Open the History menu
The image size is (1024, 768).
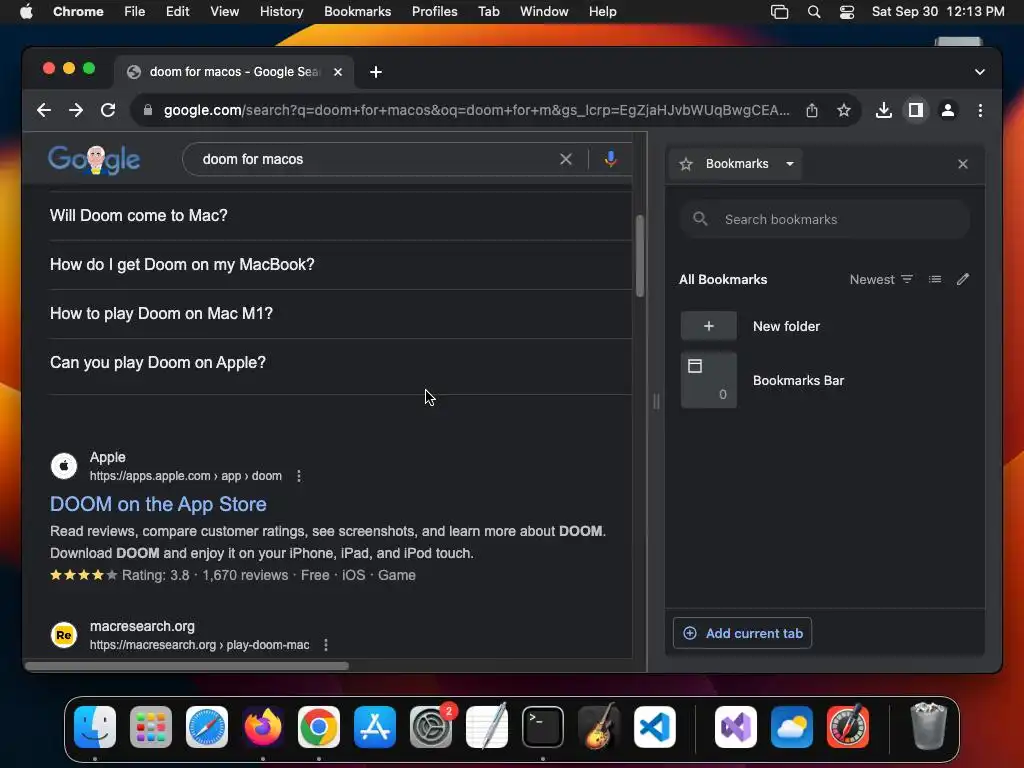pos(281,12)
